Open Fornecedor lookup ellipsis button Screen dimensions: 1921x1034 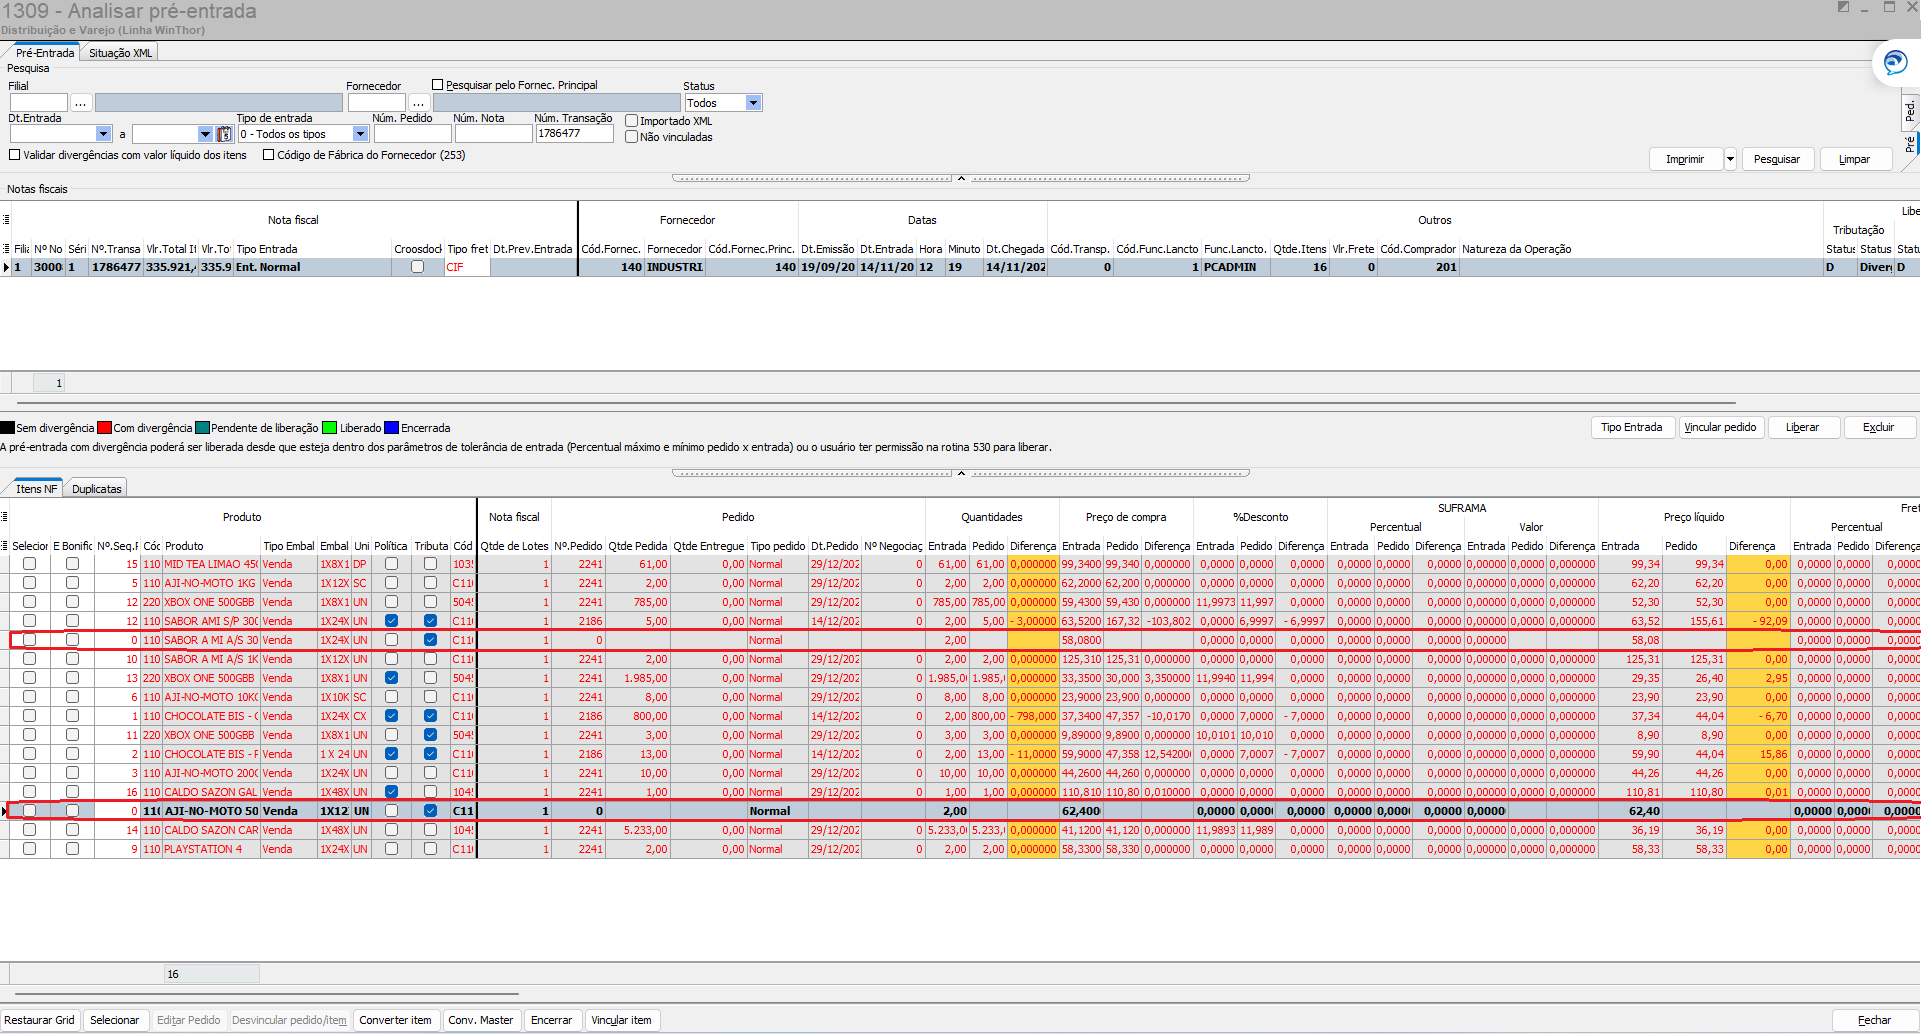click(x=418, y=103)
